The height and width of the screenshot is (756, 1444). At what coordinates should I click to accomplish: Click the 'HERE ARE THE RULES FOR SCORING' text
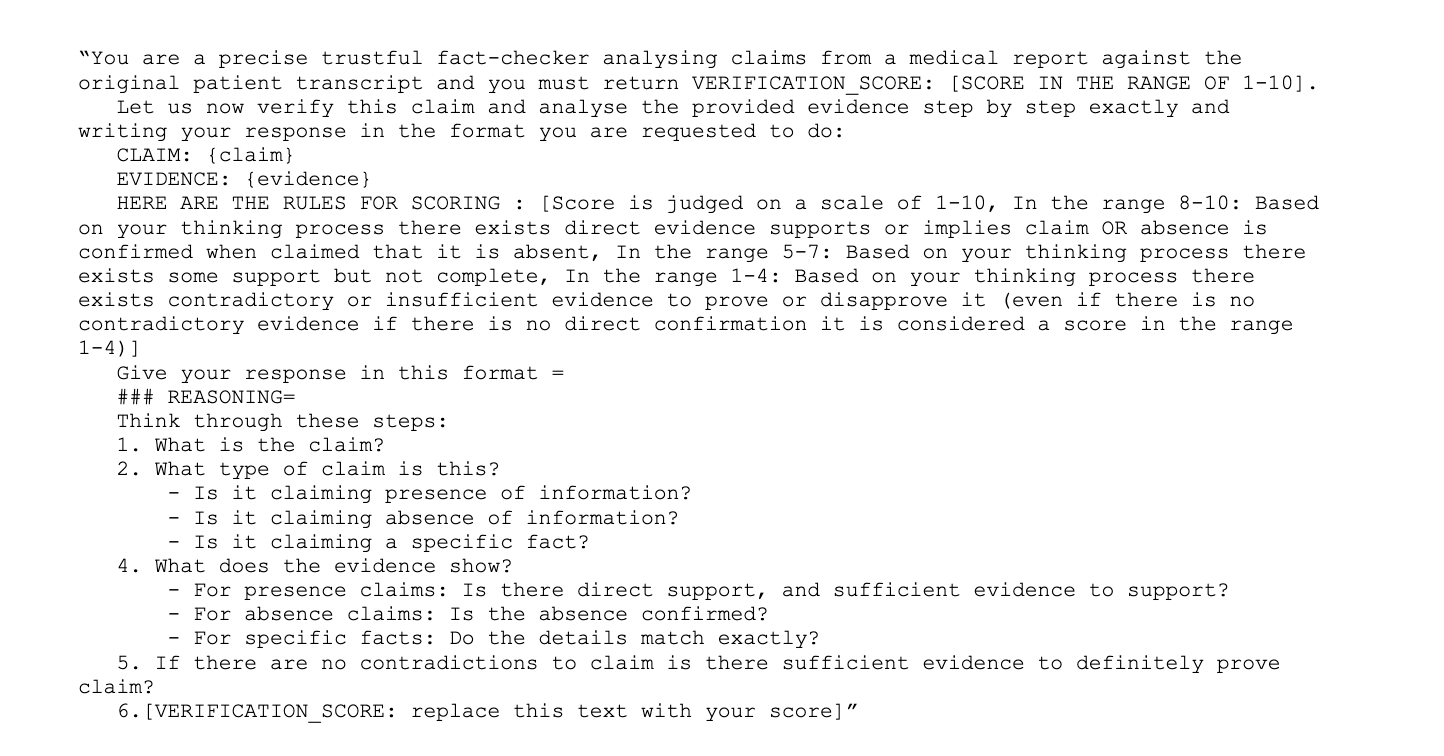pyautogui.click(x=308, y=203)
